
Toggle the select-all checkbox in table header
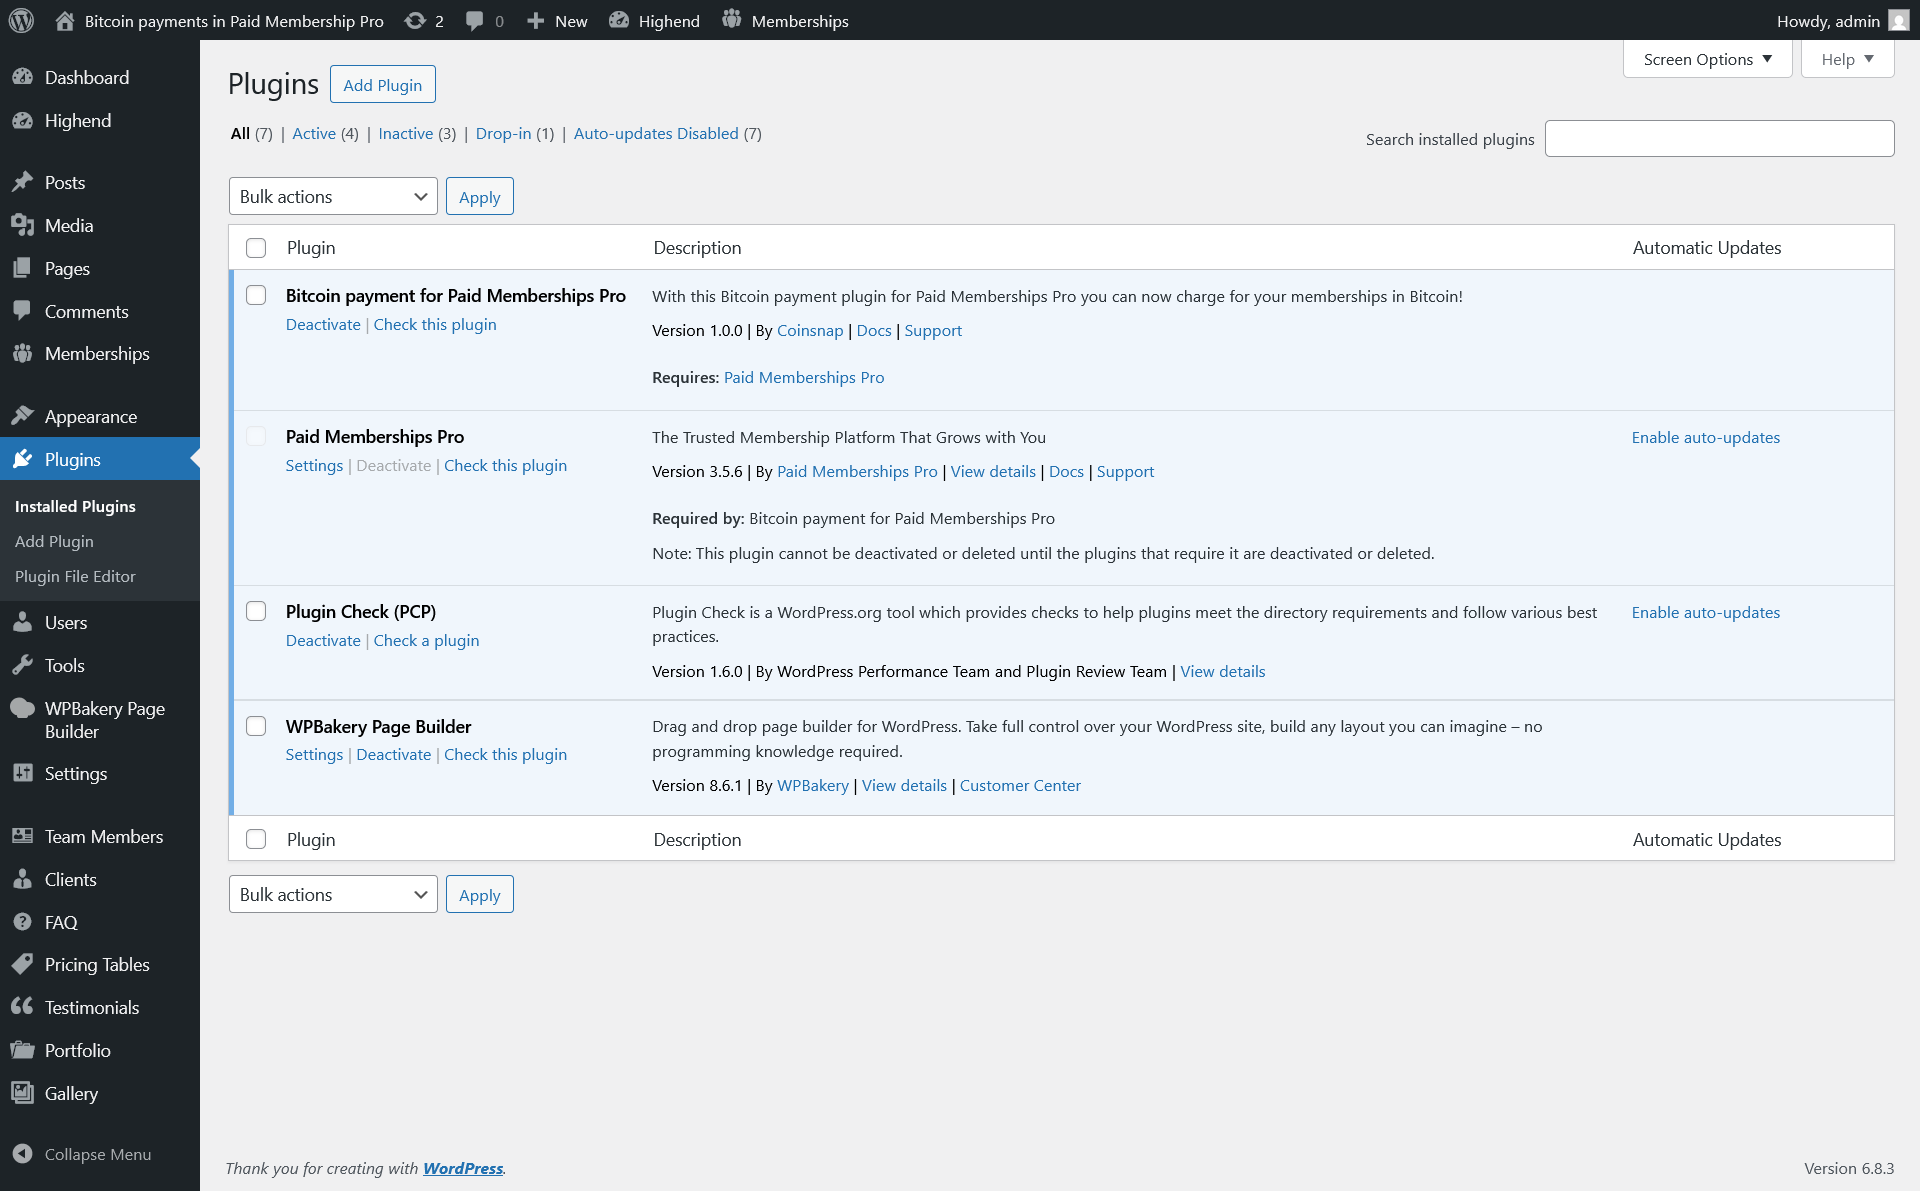(256, 247)
